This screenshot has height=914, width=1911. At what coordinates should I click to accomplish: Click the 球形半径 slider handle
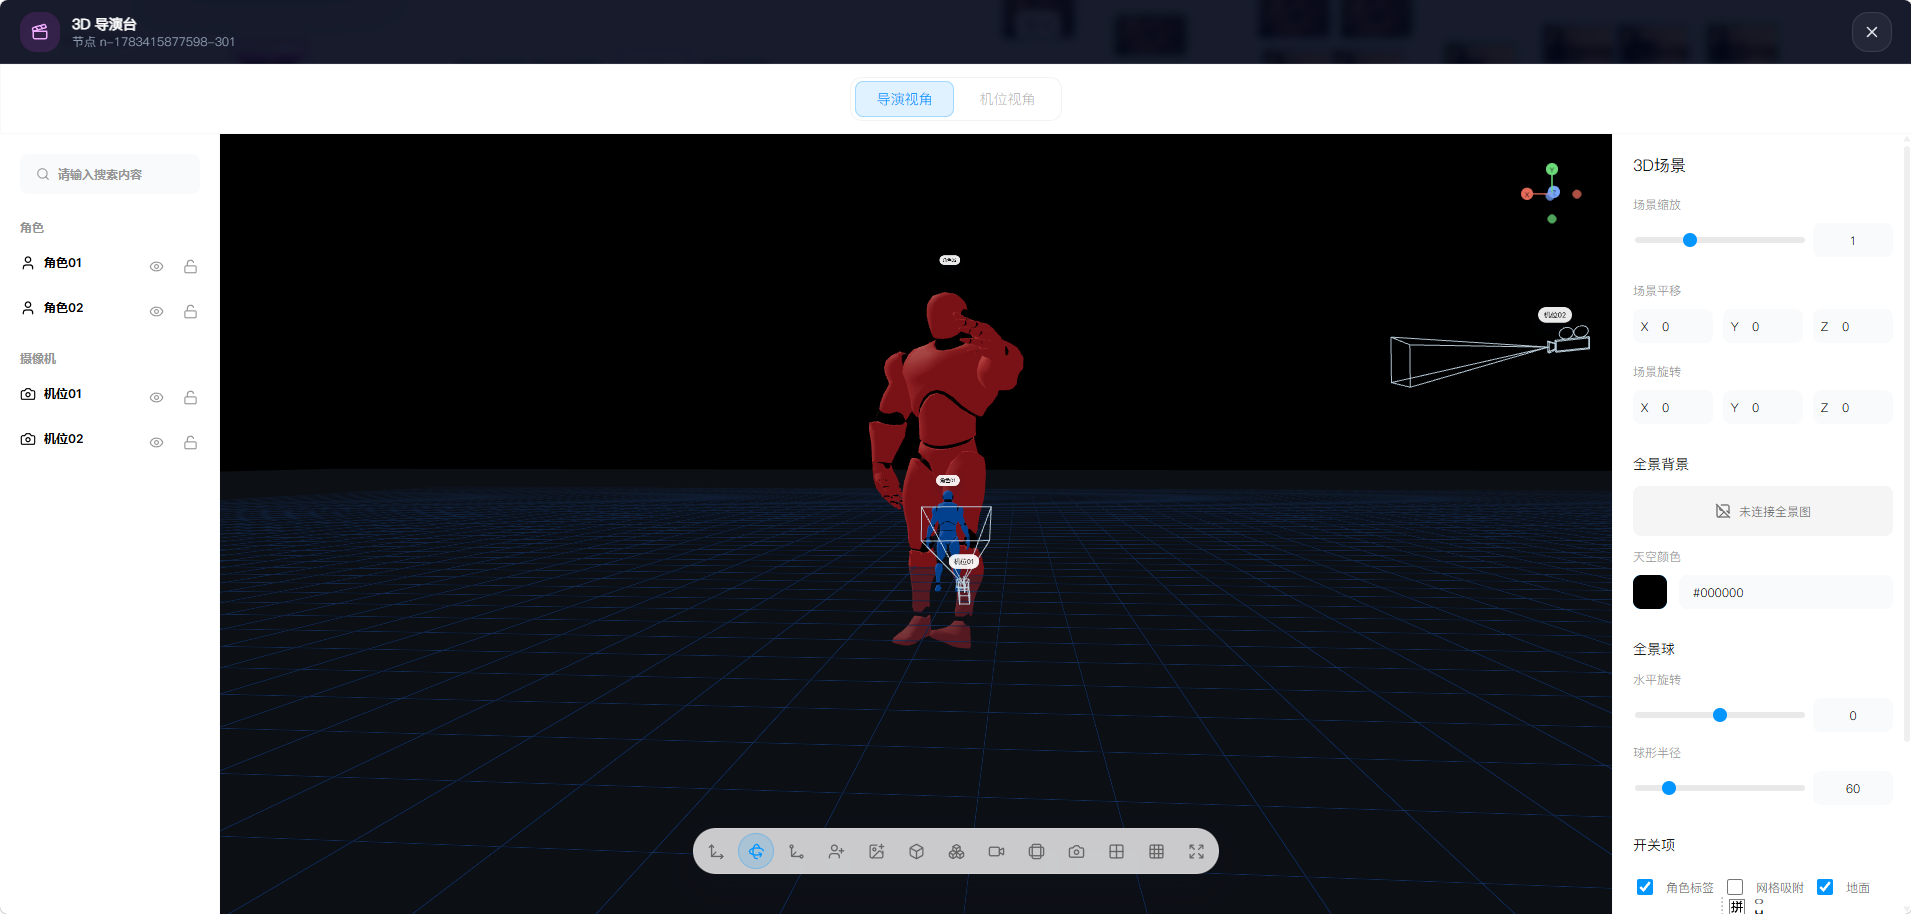pyautogui.click(x=1669, y=788)
